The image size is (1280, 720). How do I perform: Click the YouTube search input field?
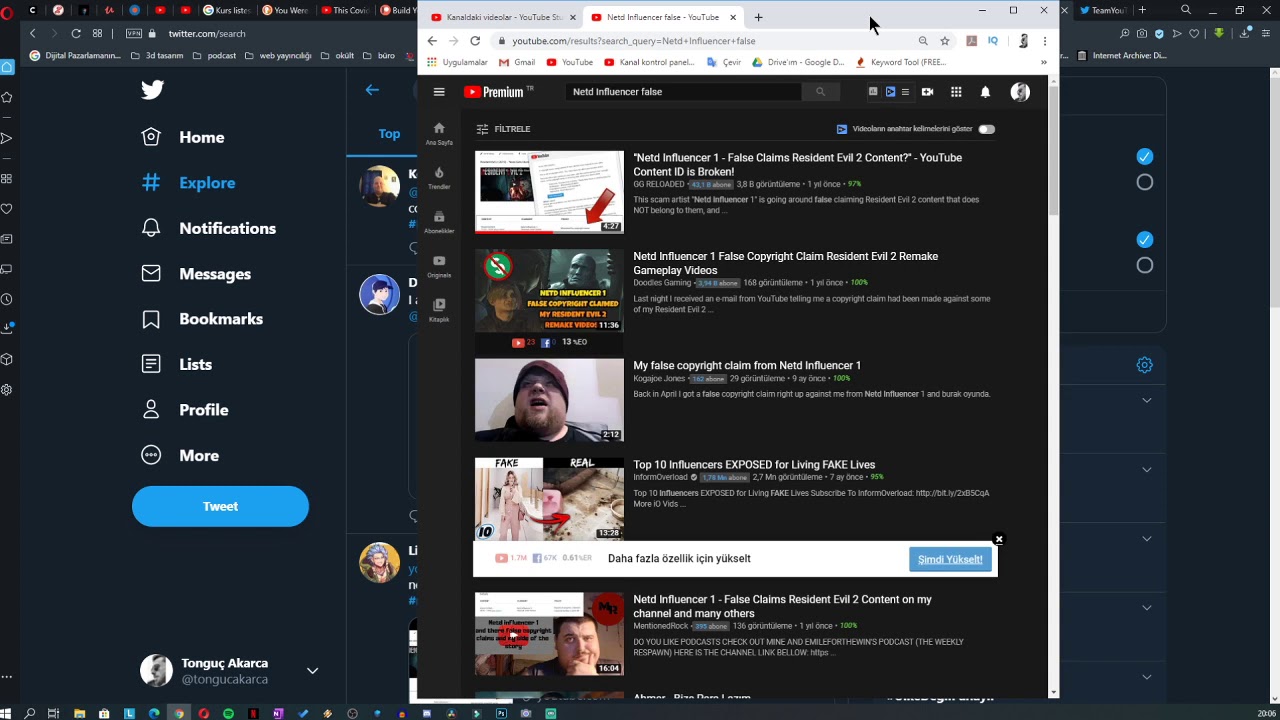point(684,92)
